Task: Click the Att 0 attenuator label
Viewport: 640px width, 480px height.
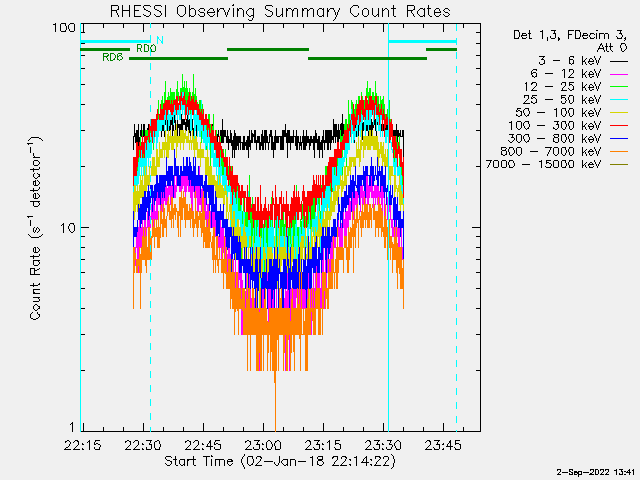Action: (611, 48)
